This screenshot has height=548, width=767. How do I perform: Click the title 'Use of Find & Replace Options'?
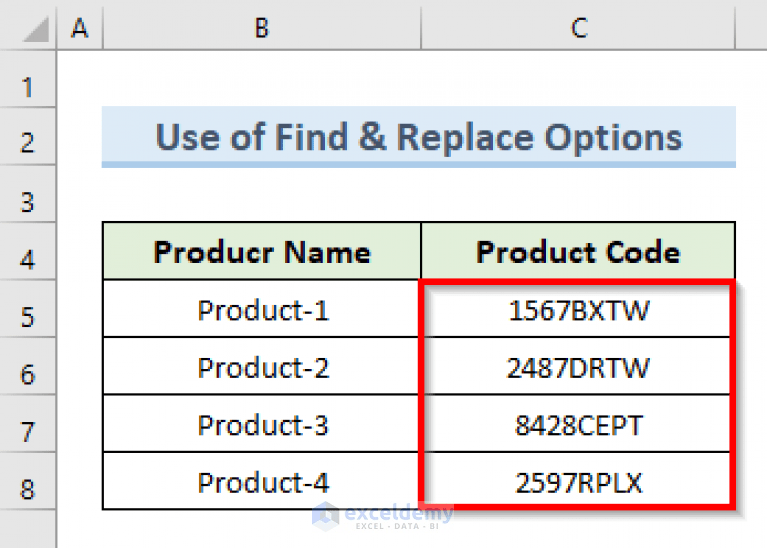point(419,137)
